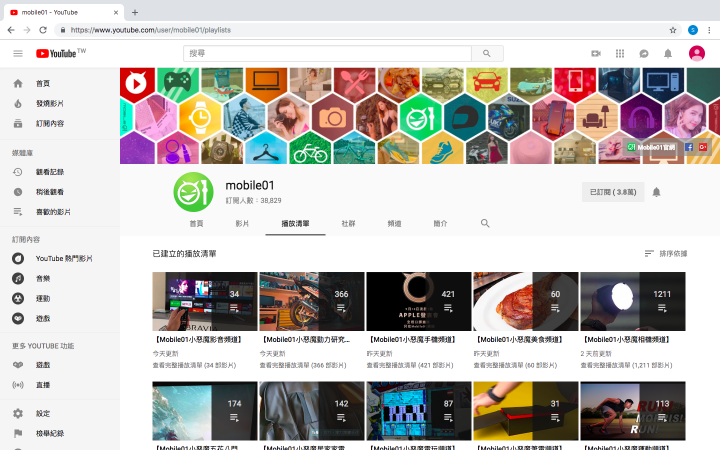Switch to the 影片 tab
This screenshot has height=450, width=720.
tap(242, 224)
